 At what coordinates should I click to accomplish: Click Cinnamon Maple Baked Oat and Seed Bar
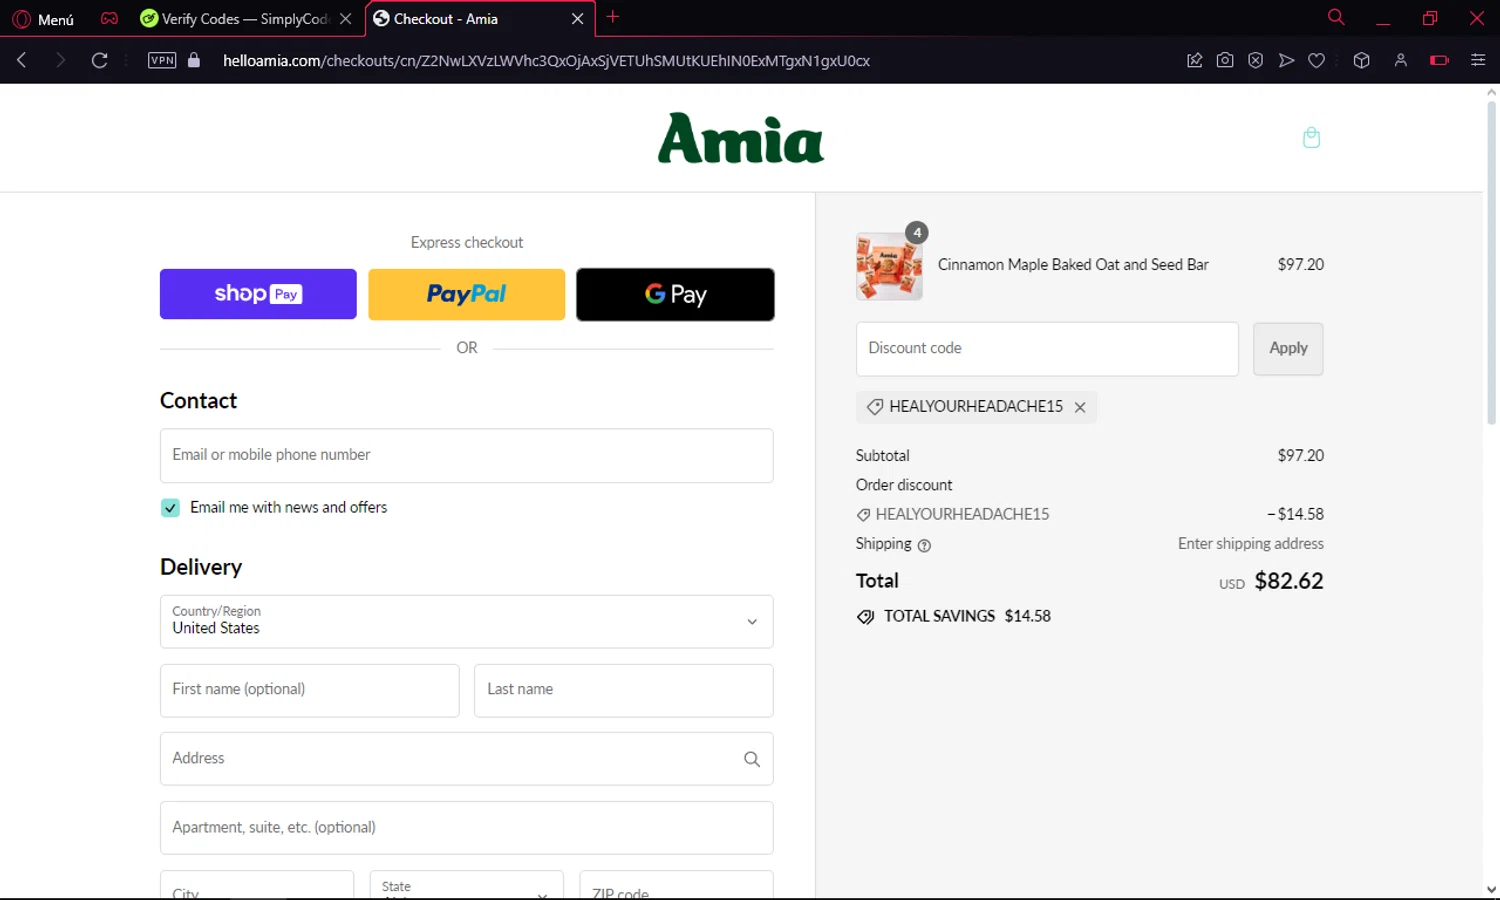(x=1073, y=265)
